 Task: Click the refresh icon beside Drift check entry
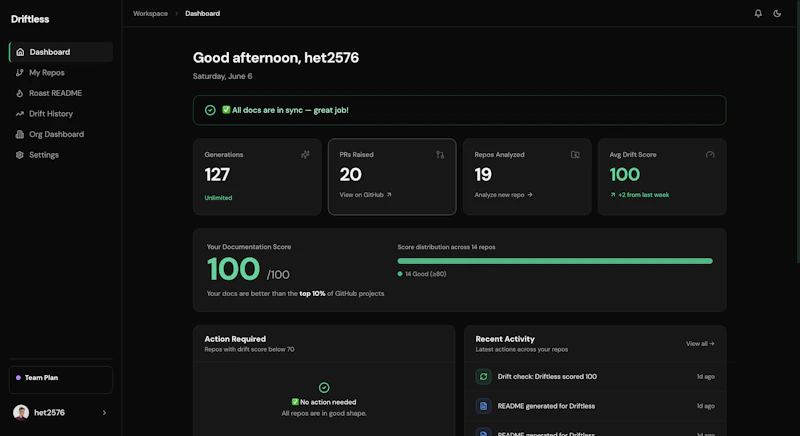484,376
